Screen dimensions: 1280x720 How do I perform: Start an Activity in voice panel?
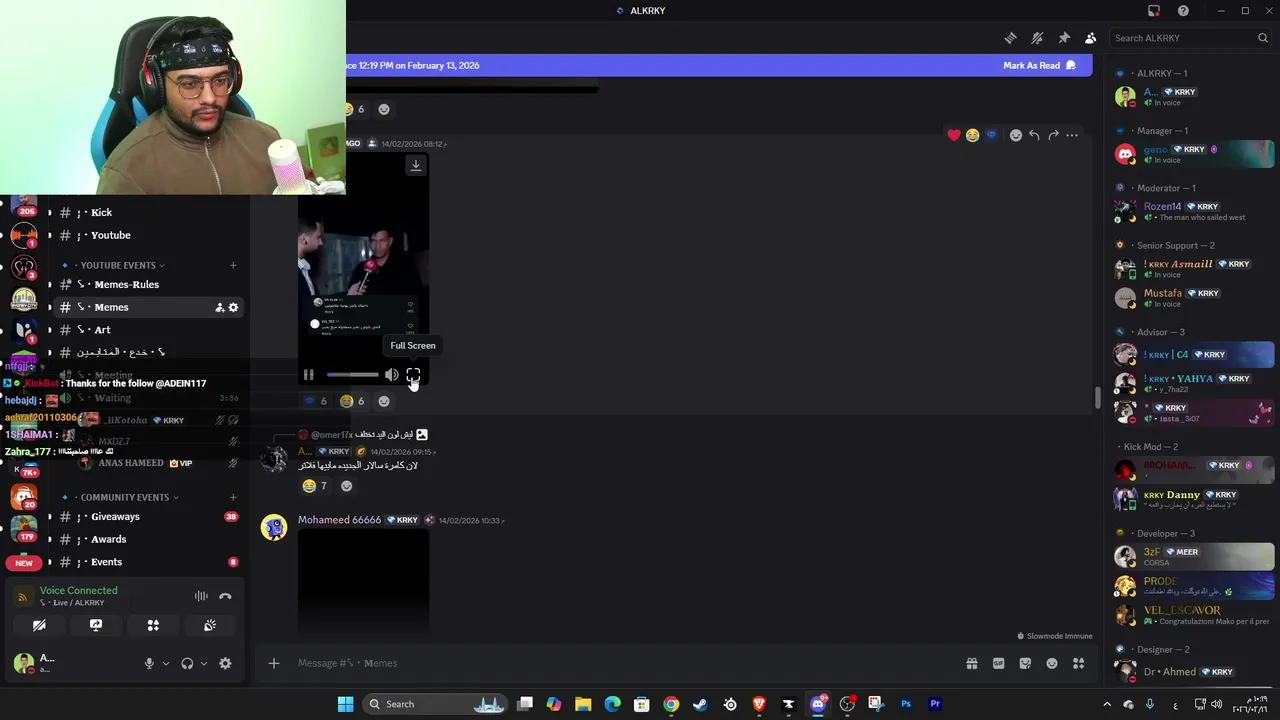coord(153,625)
